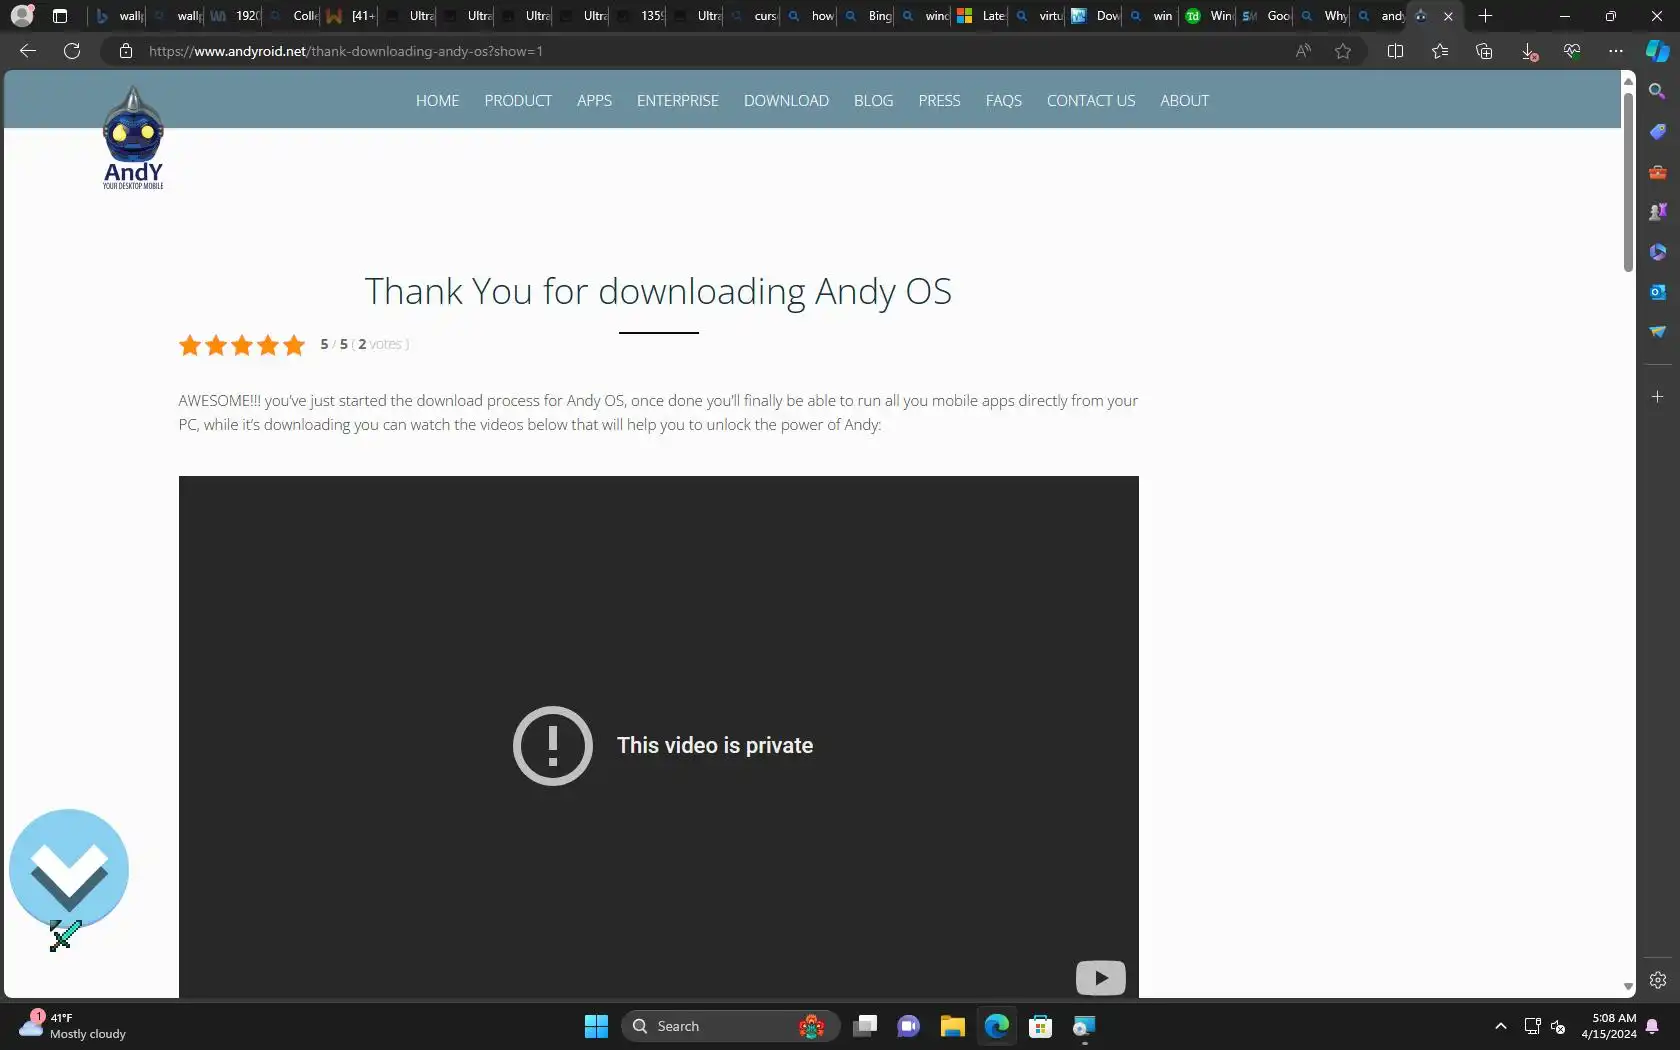Viewport: 1680px width, 1050px height.
Task: Open the clock showing 5:08 AM
Action: (x=1609, y=1026)
